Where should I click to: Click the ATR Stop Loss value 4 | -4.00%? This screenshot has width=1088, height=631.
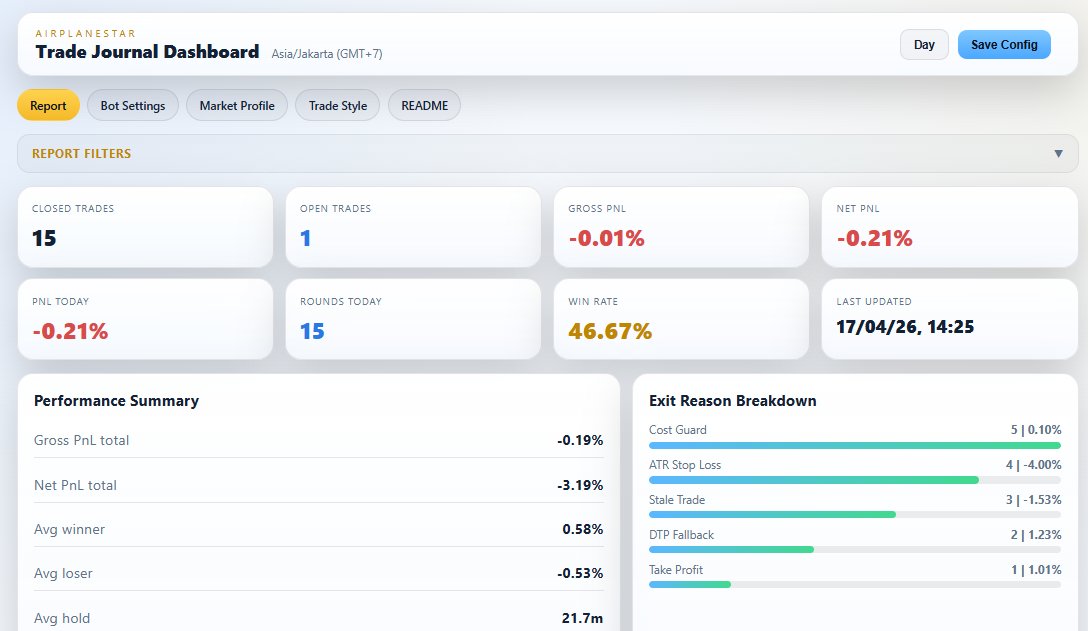click(1033, 465)
